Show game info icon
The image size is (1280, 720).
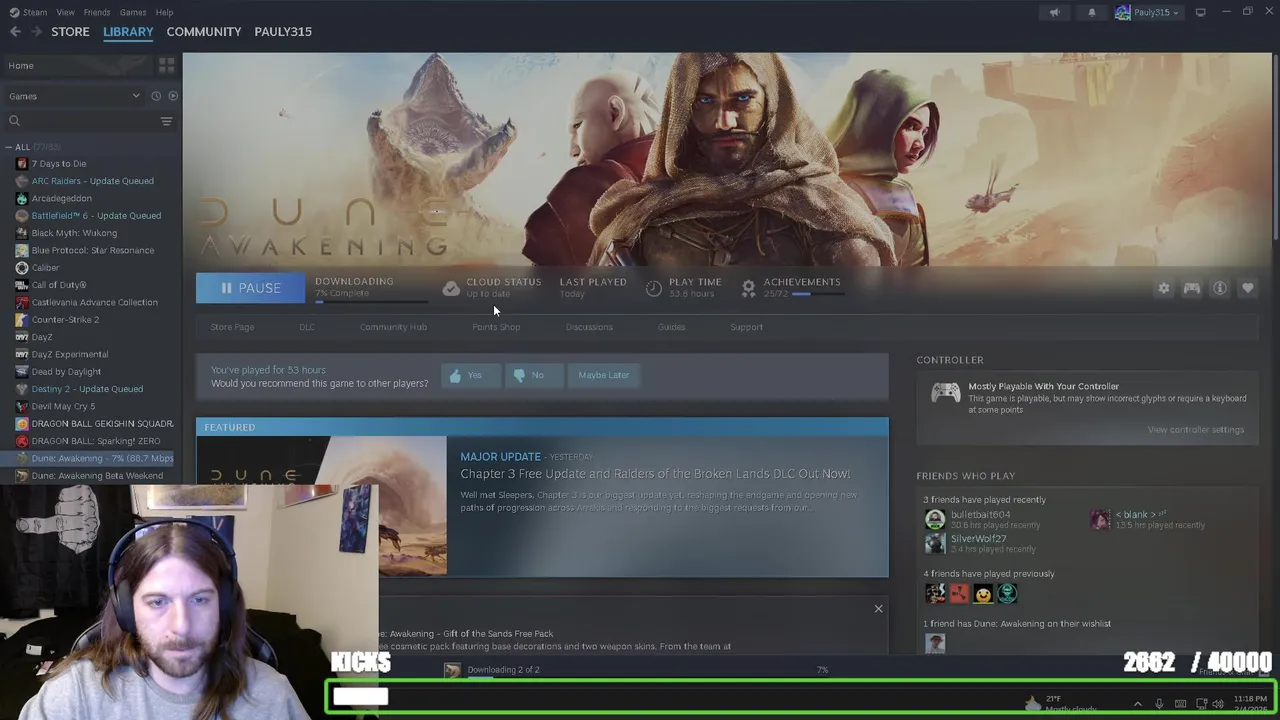(x=1220, y=288)
